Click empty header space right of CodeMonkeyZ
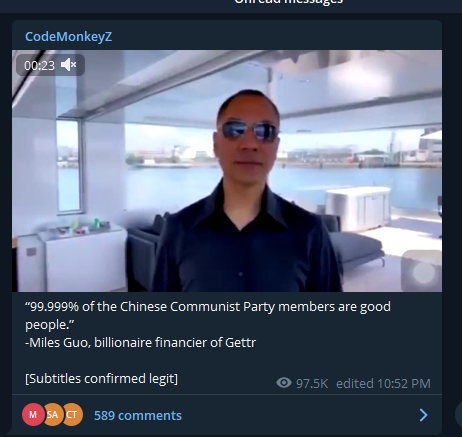Image resolution: width=462 pixels, height=437 pixels. pos(277,36)
